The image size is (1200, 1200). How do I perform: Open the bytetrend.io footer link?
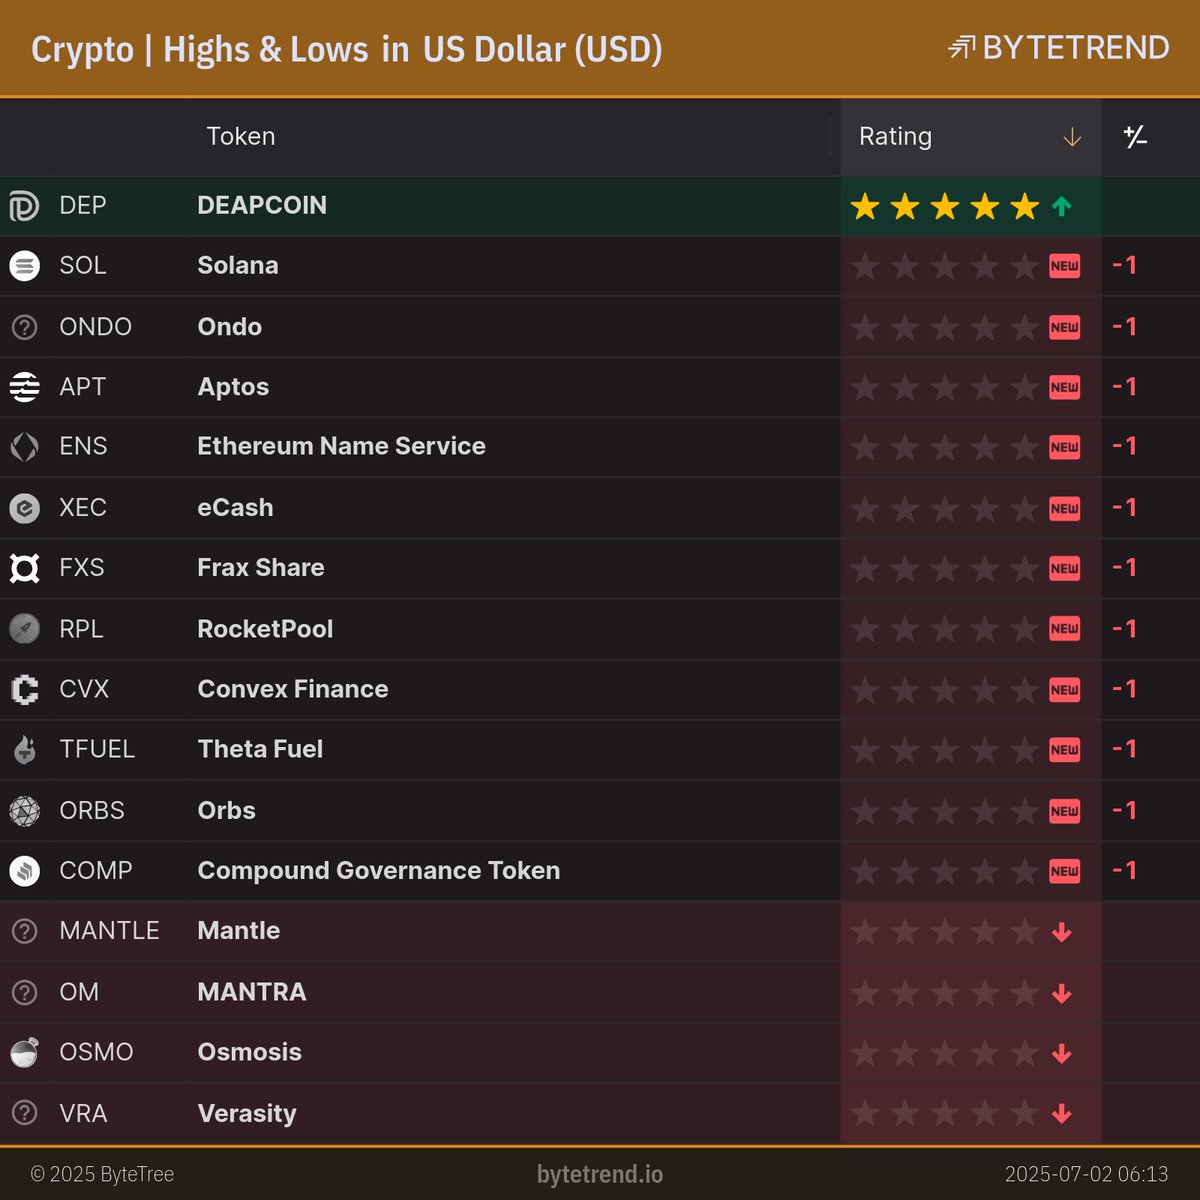point(600,1174)
